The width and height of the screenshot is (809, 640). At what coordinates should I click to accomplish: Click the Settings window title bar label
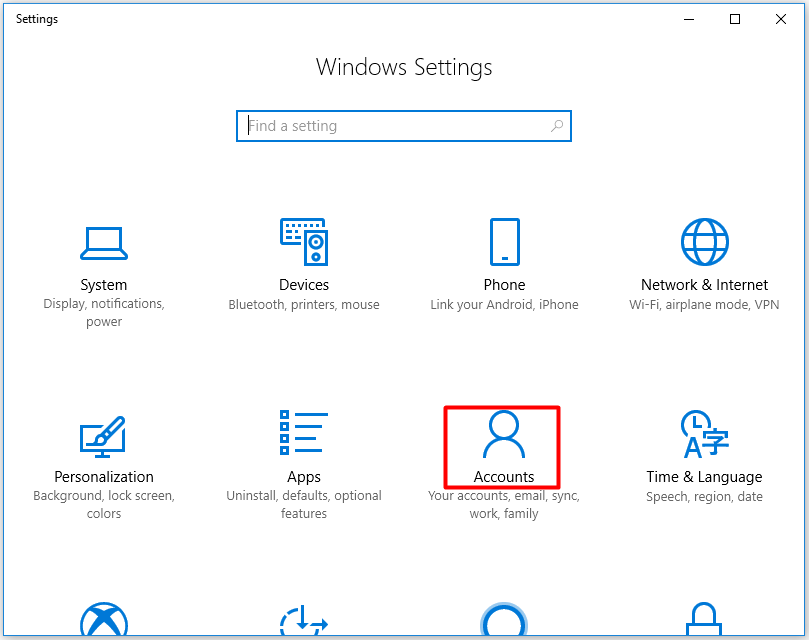pos(36,18)
